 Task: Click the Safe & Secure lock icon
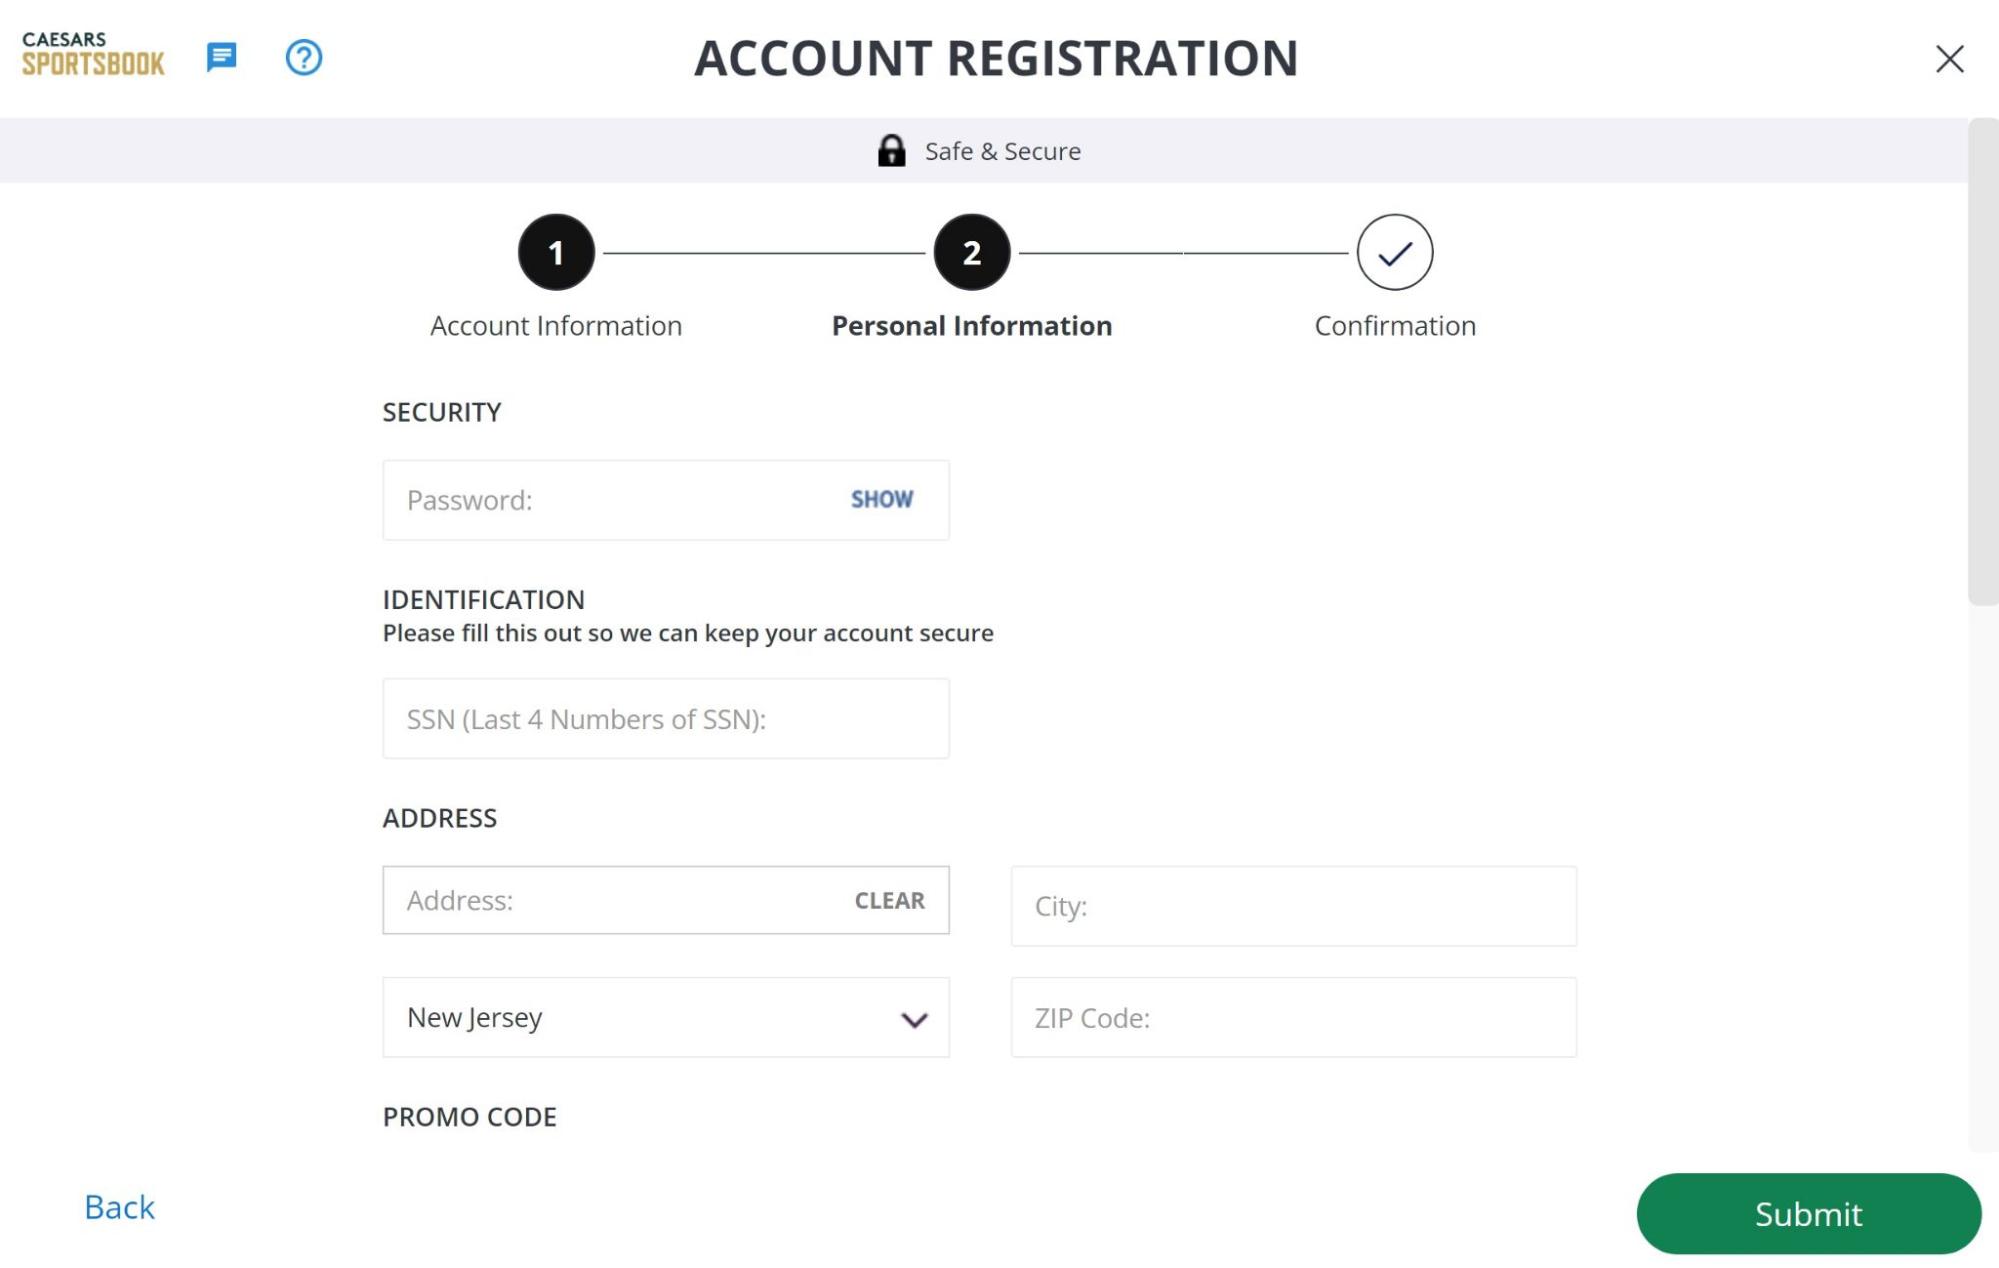point(891,151)
